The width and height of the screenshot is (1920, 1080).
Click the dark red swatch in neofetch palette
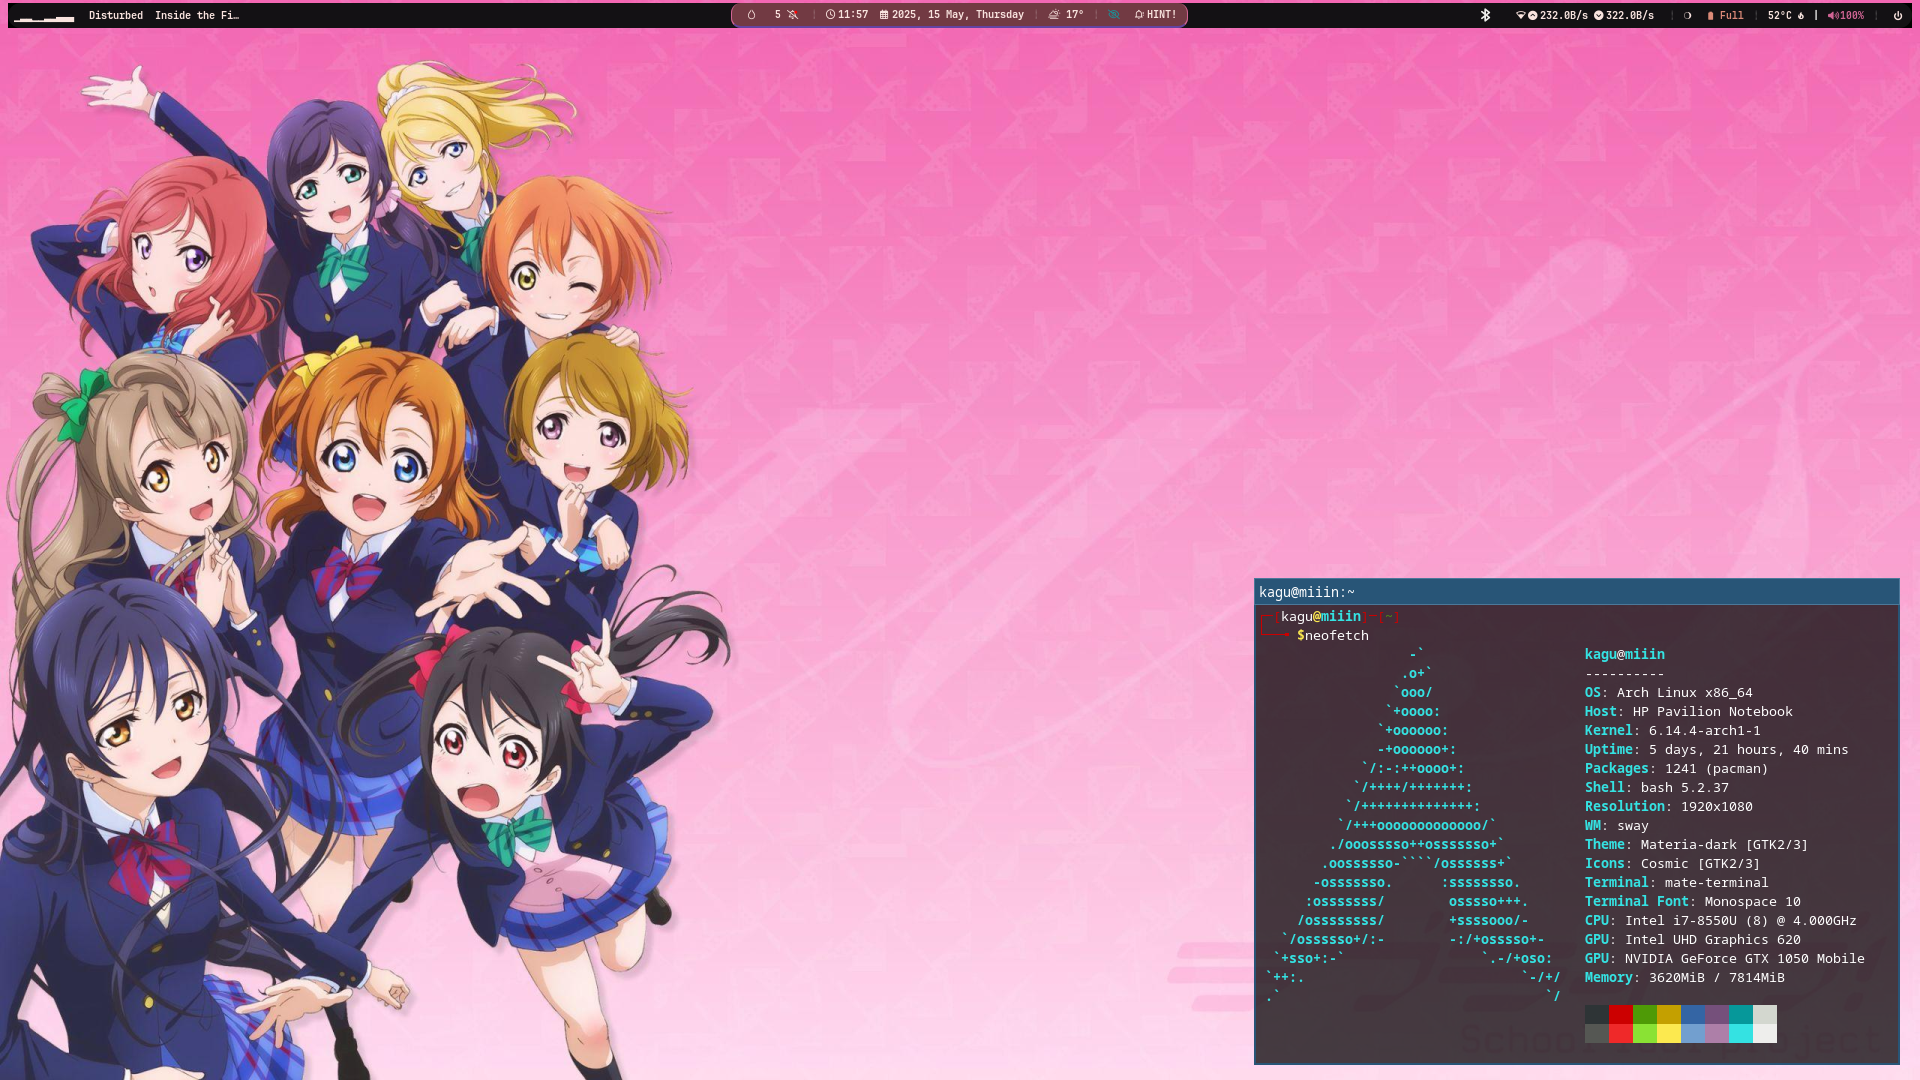point(1621,1015)
